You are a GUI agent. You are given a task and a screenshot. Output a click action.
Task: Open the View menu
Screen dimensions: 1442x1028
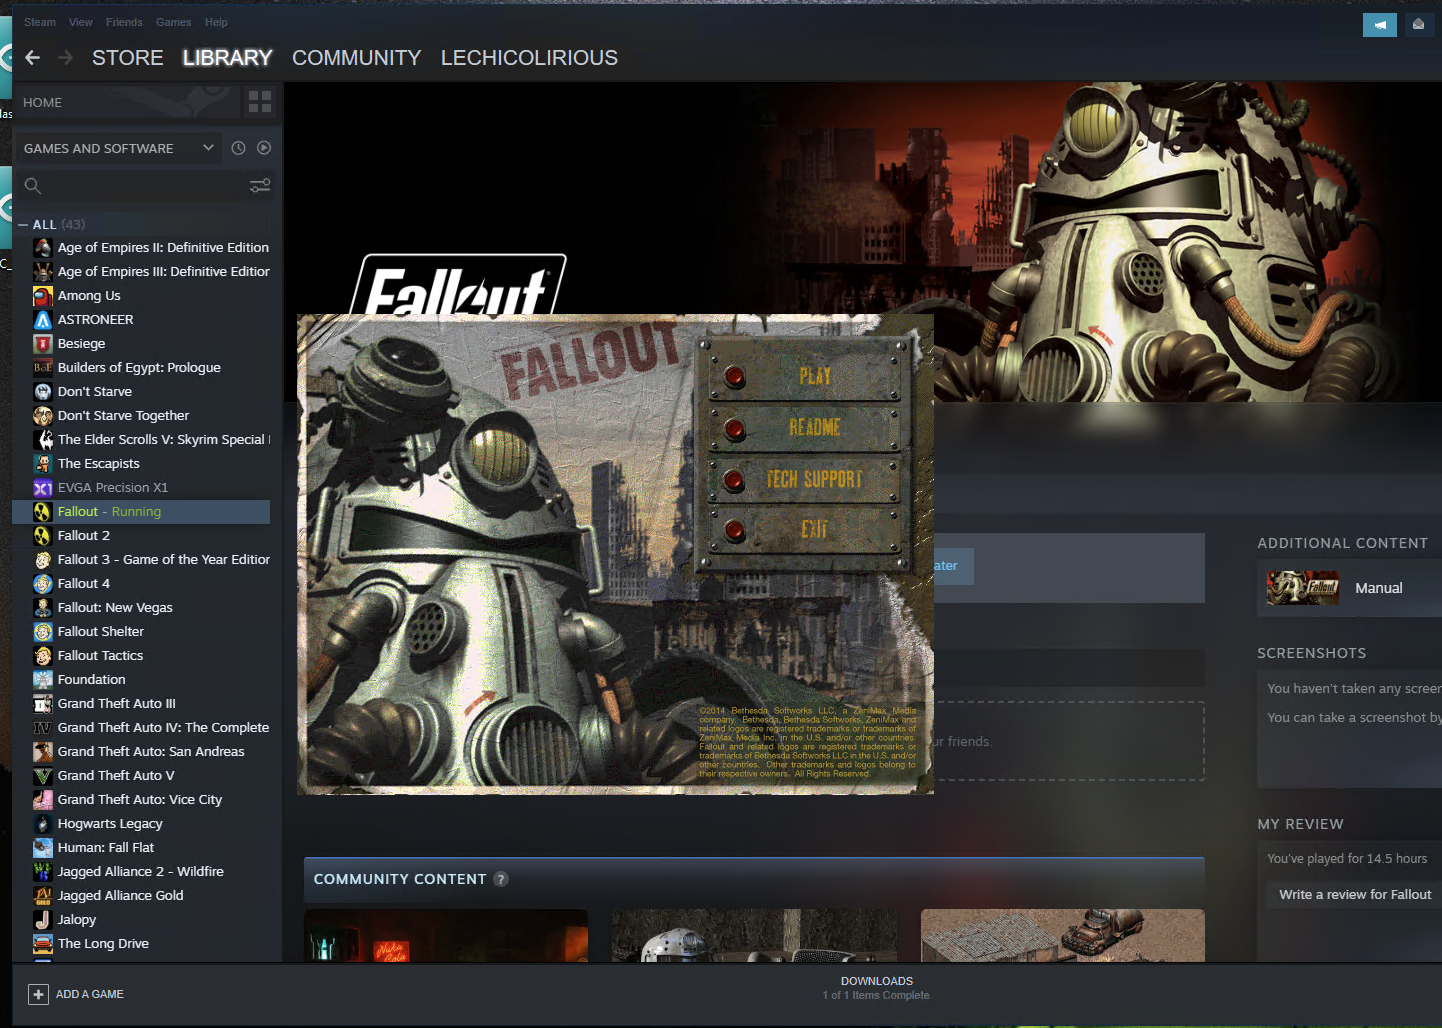81,22
